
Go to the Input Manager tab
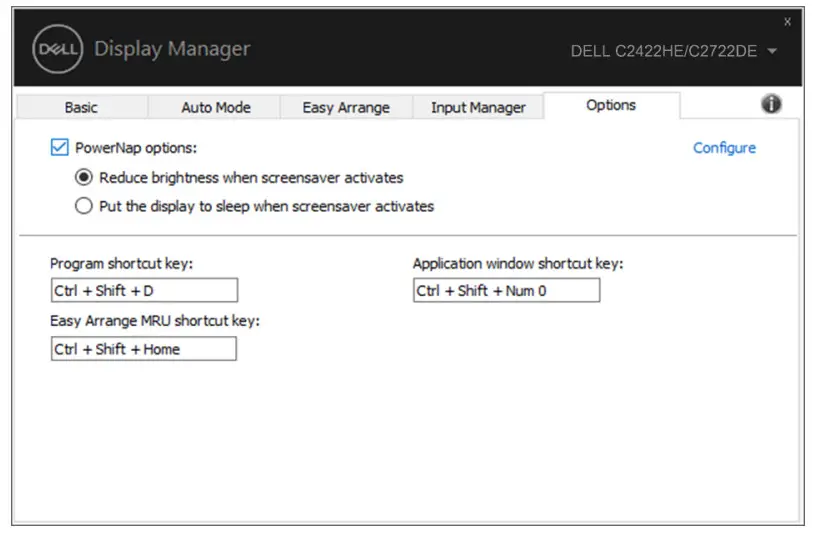(x=478, y=107)
